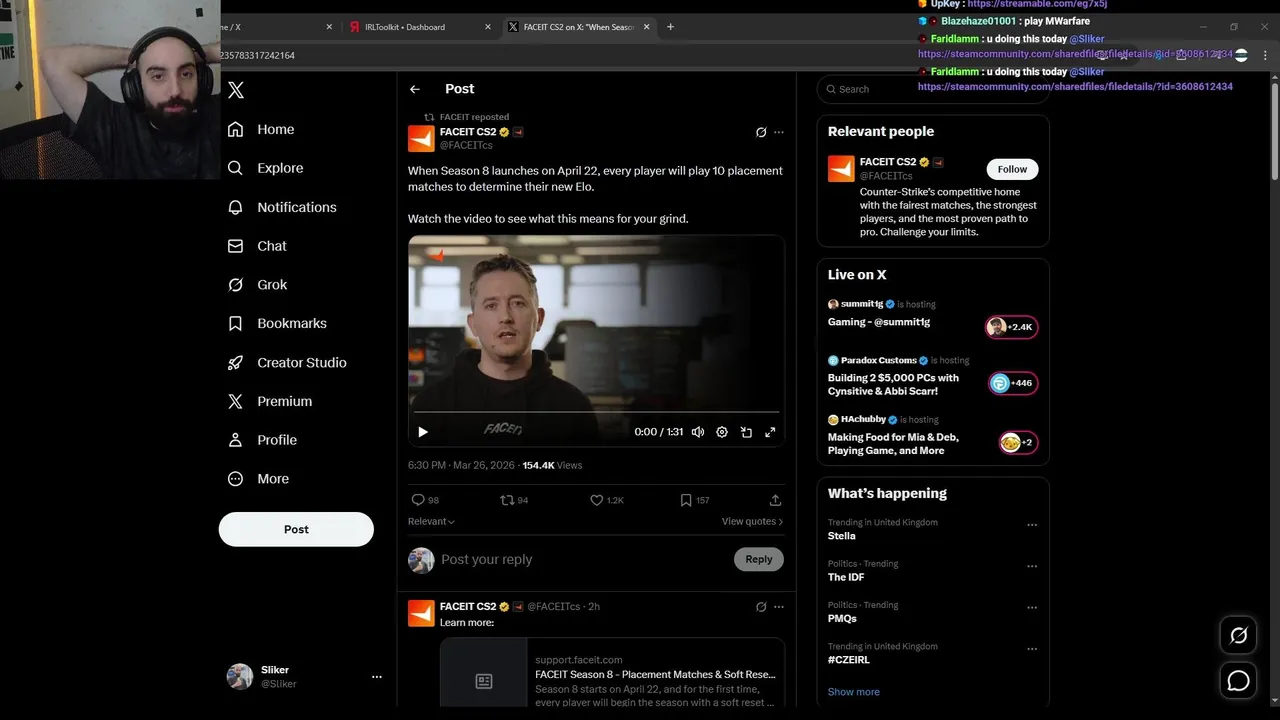Mute the video volume
1280x720 pixels.
698,432
